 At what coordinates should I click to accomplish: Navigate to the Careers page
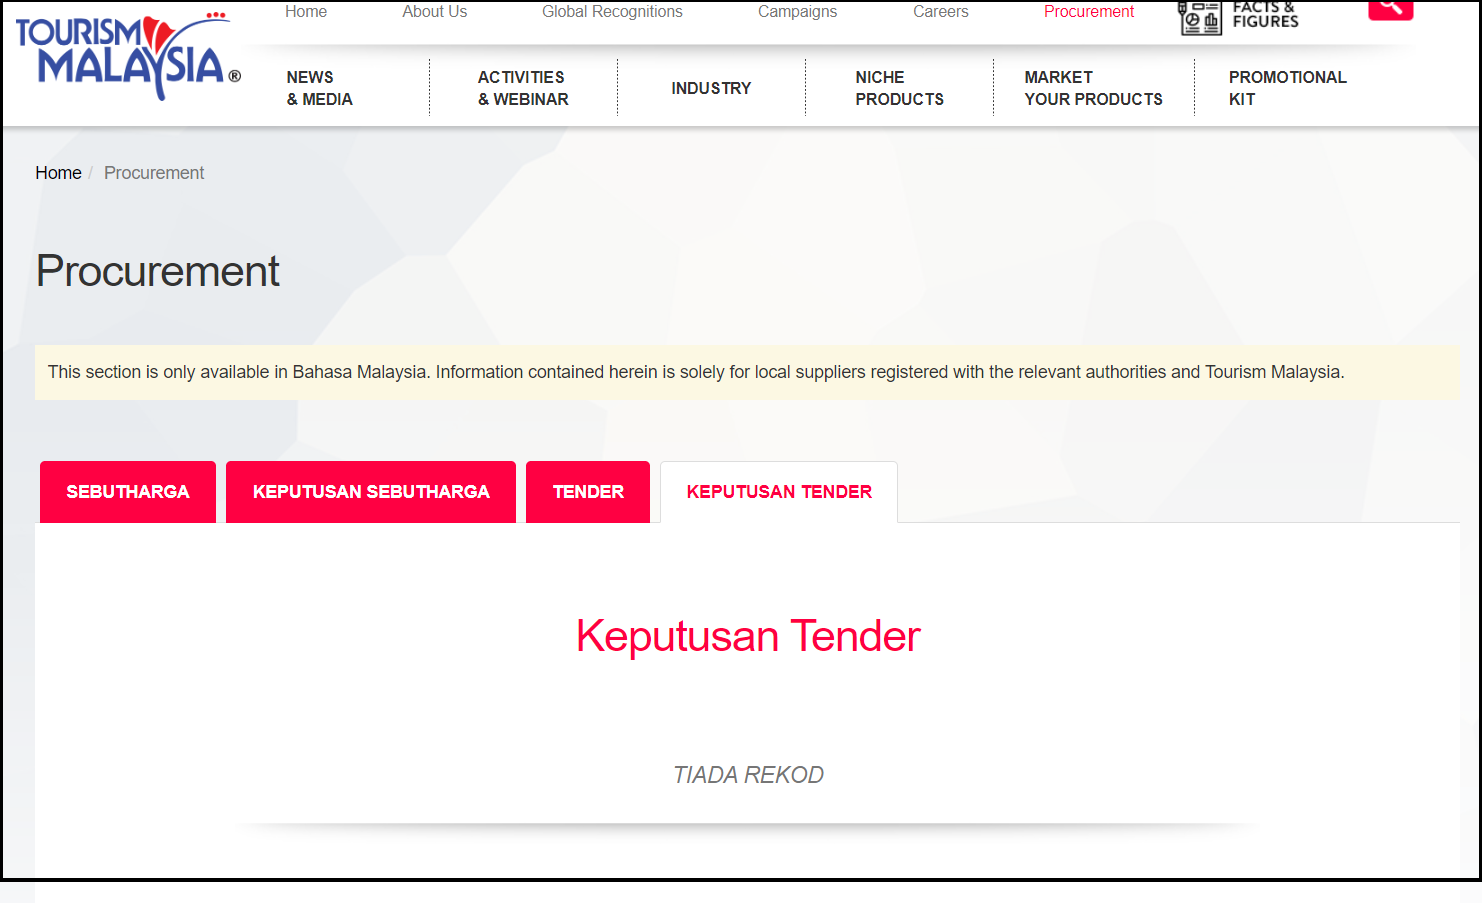(x=940, y=12)
